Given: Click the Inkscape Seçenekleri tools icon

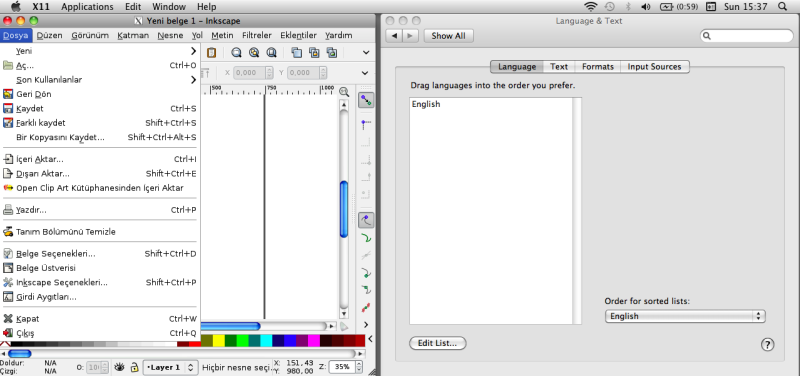Looking at the screenshot, I should click(x=8, y=282).
